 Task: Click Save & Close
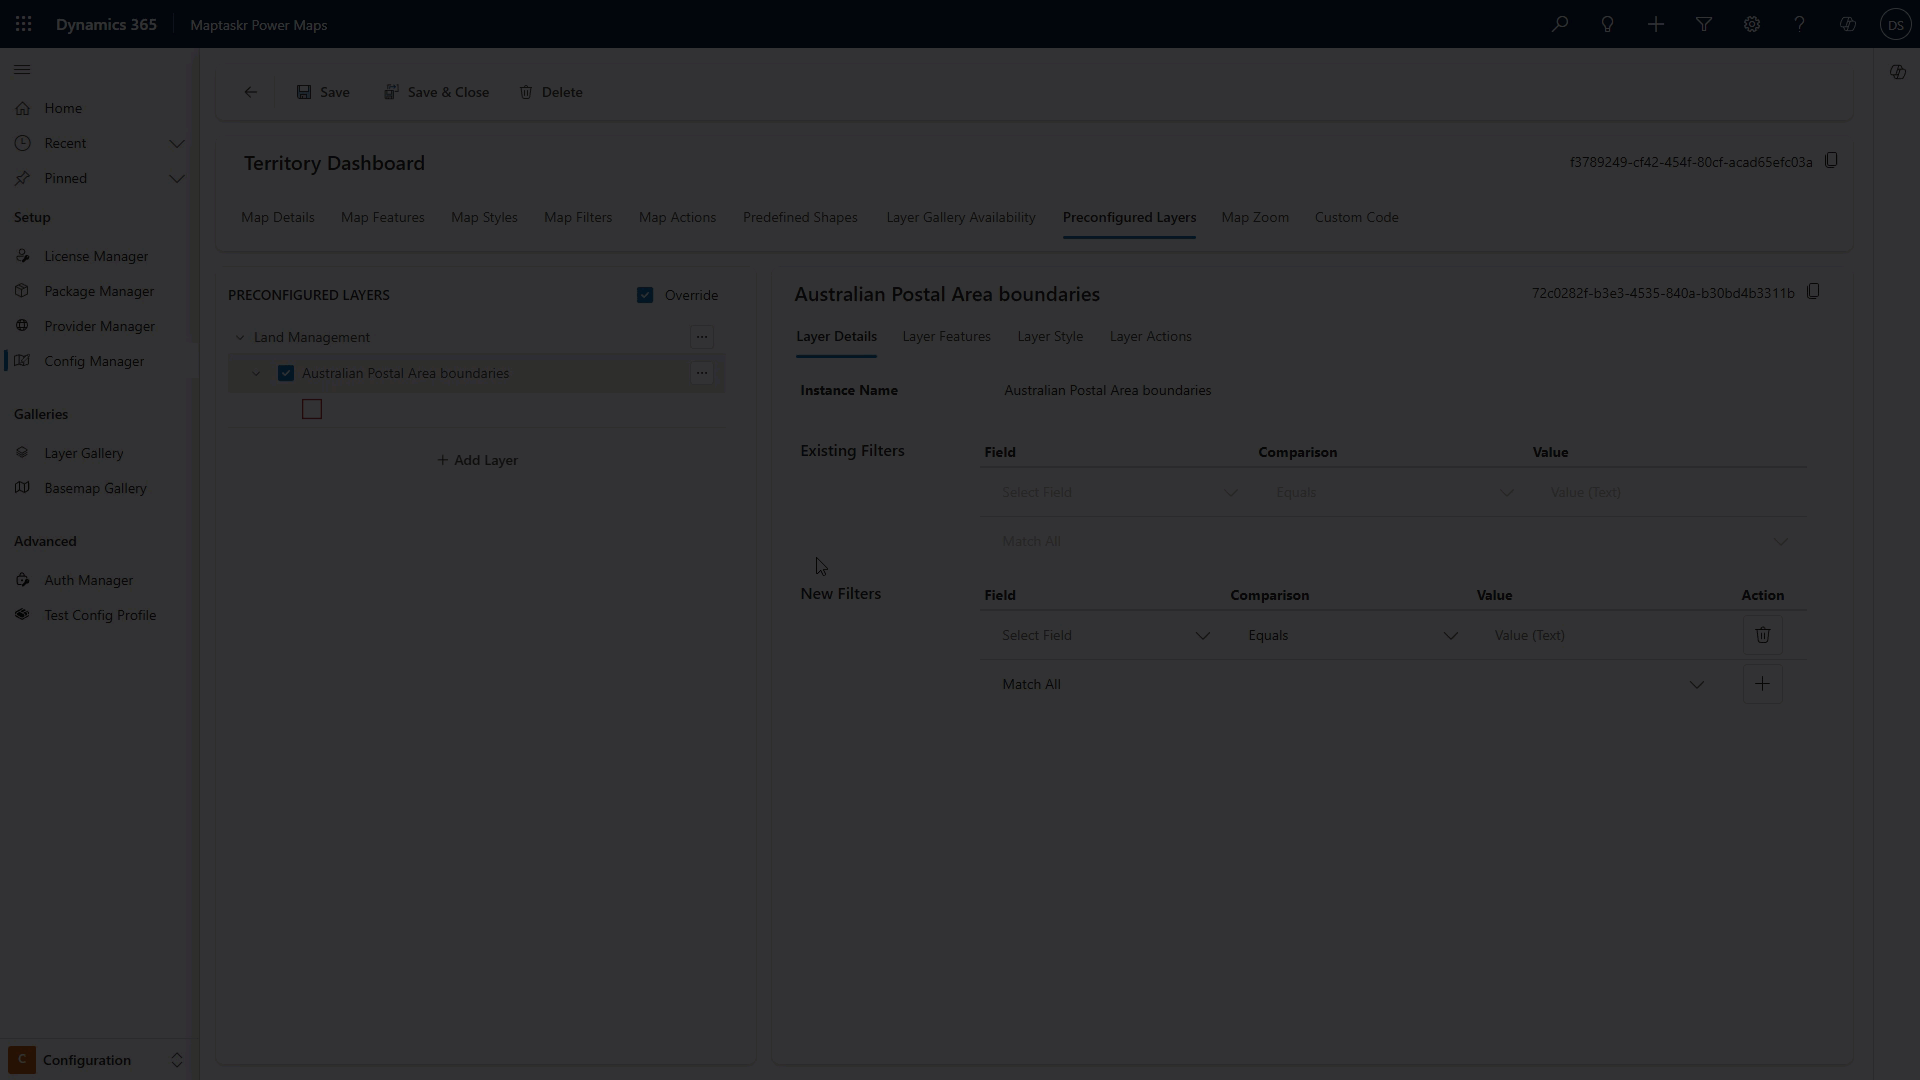coord(437,92)
